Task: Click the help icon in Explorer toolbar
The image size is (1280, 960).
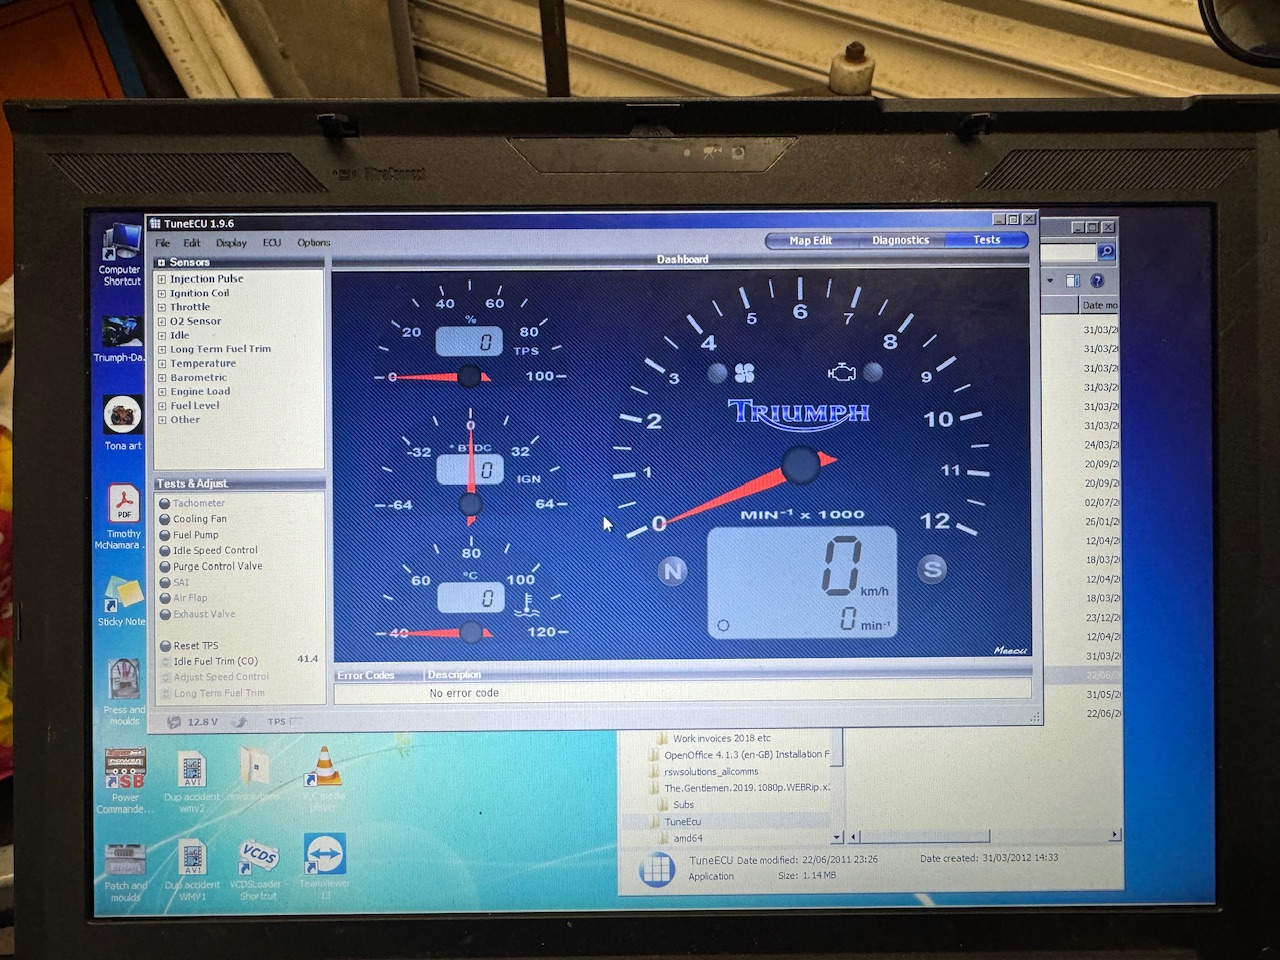Action: pos(1097,281)
